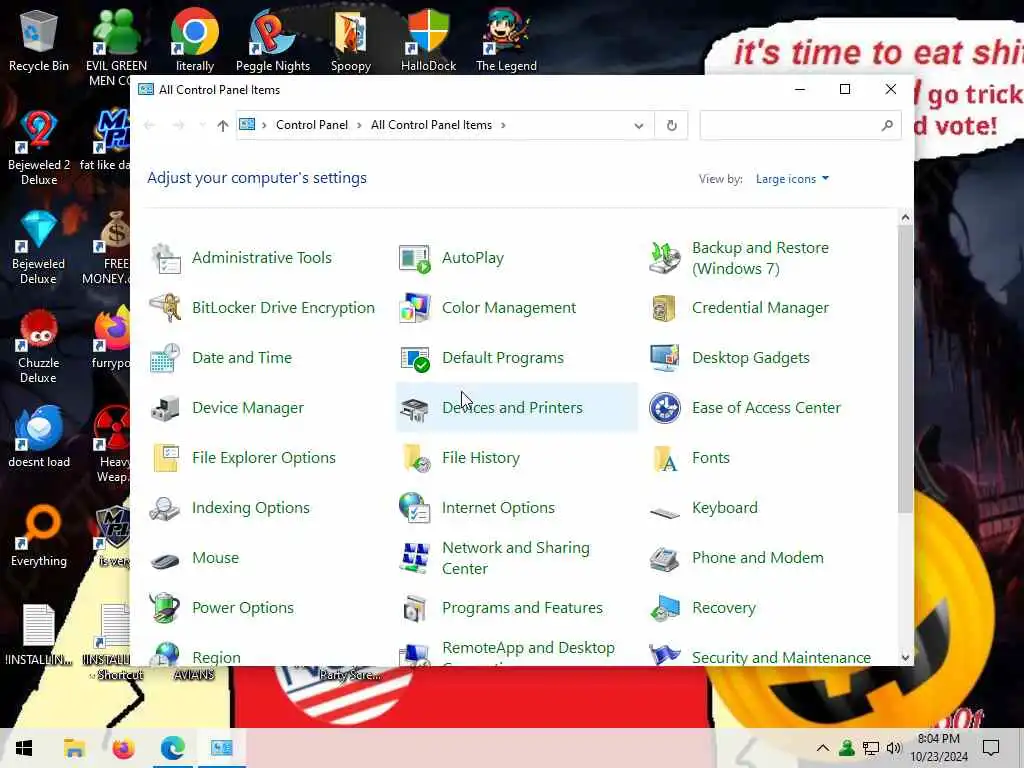Click the Back navigation arrow
Image resolution: width=1024 pixels, height=768 pixels.
[150, 125]
